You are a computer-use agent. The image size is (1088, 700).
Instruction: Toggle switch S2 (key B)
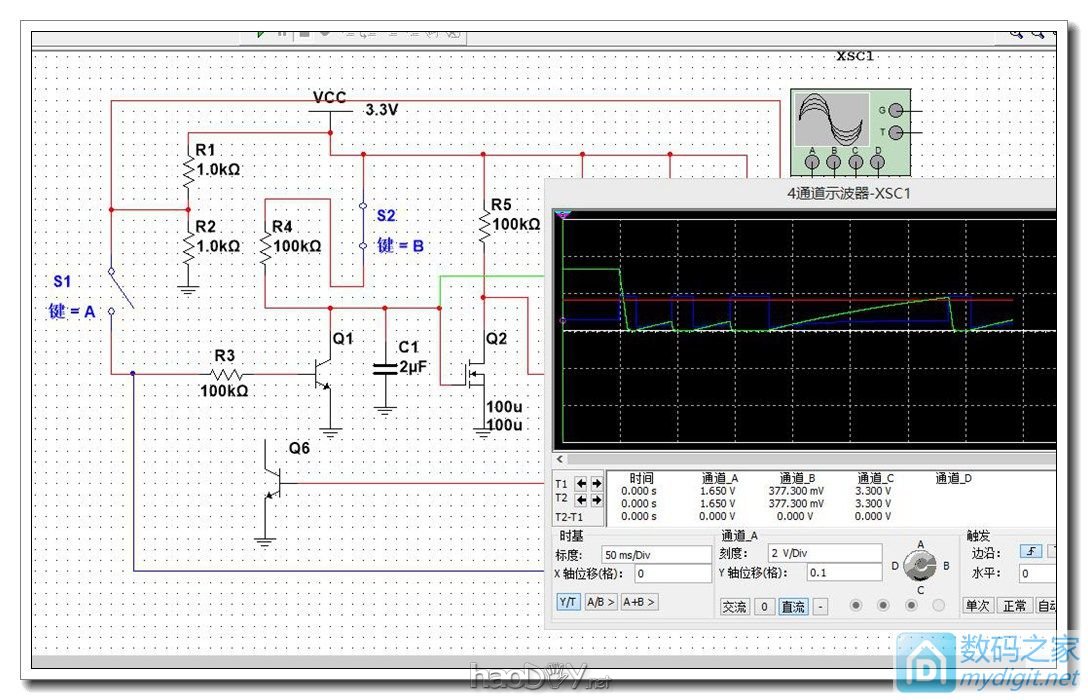[x=363, y=225]
